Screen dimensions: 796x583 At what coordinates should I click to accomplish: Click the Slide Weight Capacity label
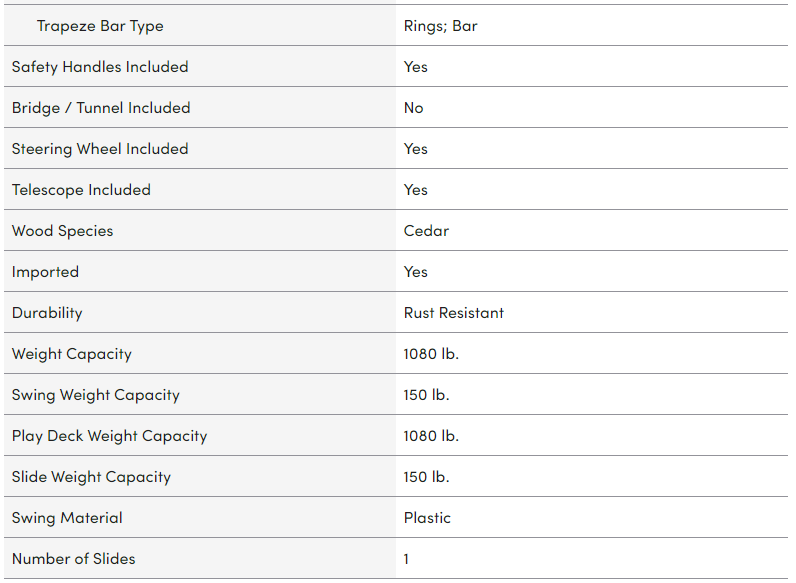91,477
